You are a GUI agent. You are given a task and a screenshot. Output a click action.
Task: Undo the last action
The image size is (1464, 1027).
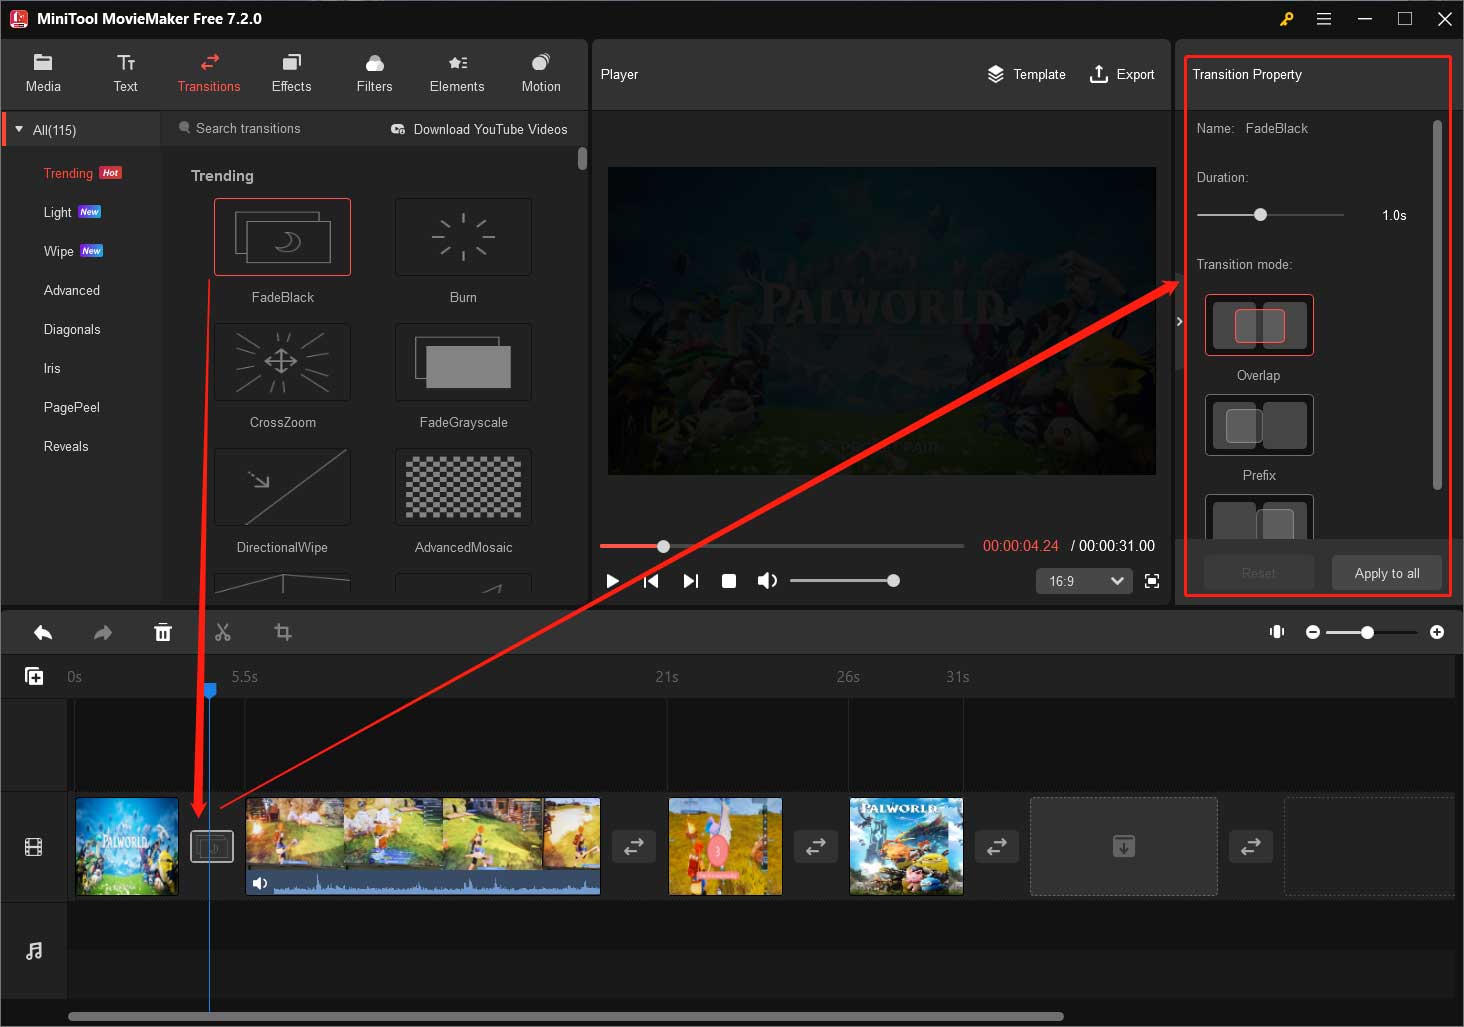(43, 632)
